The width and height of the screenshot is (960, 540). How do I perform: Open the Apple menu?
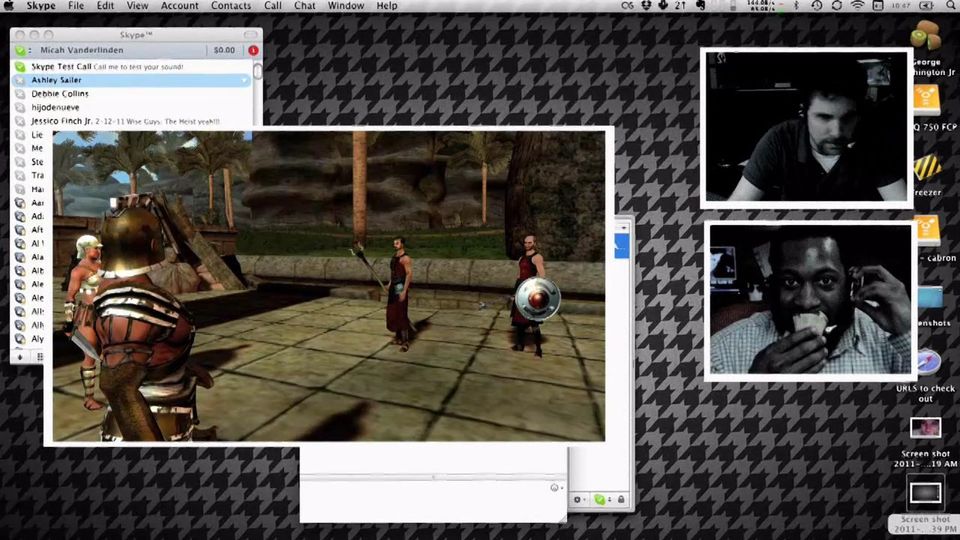(x=9, y=6)
